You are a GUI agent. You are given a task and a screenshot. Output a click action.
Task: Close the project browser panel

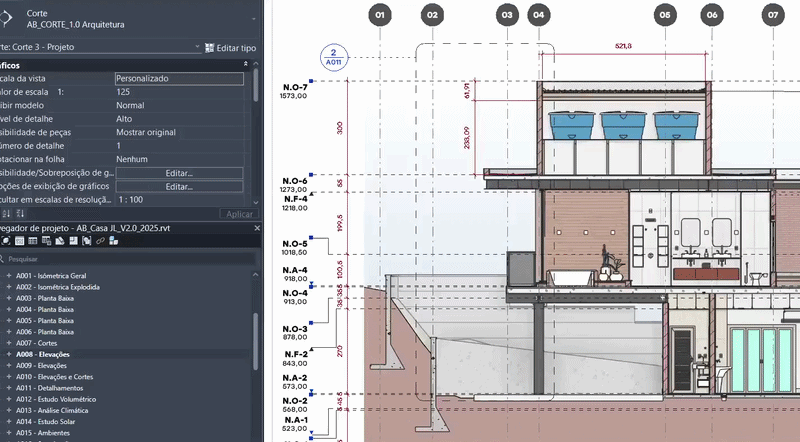coord(257,228)
